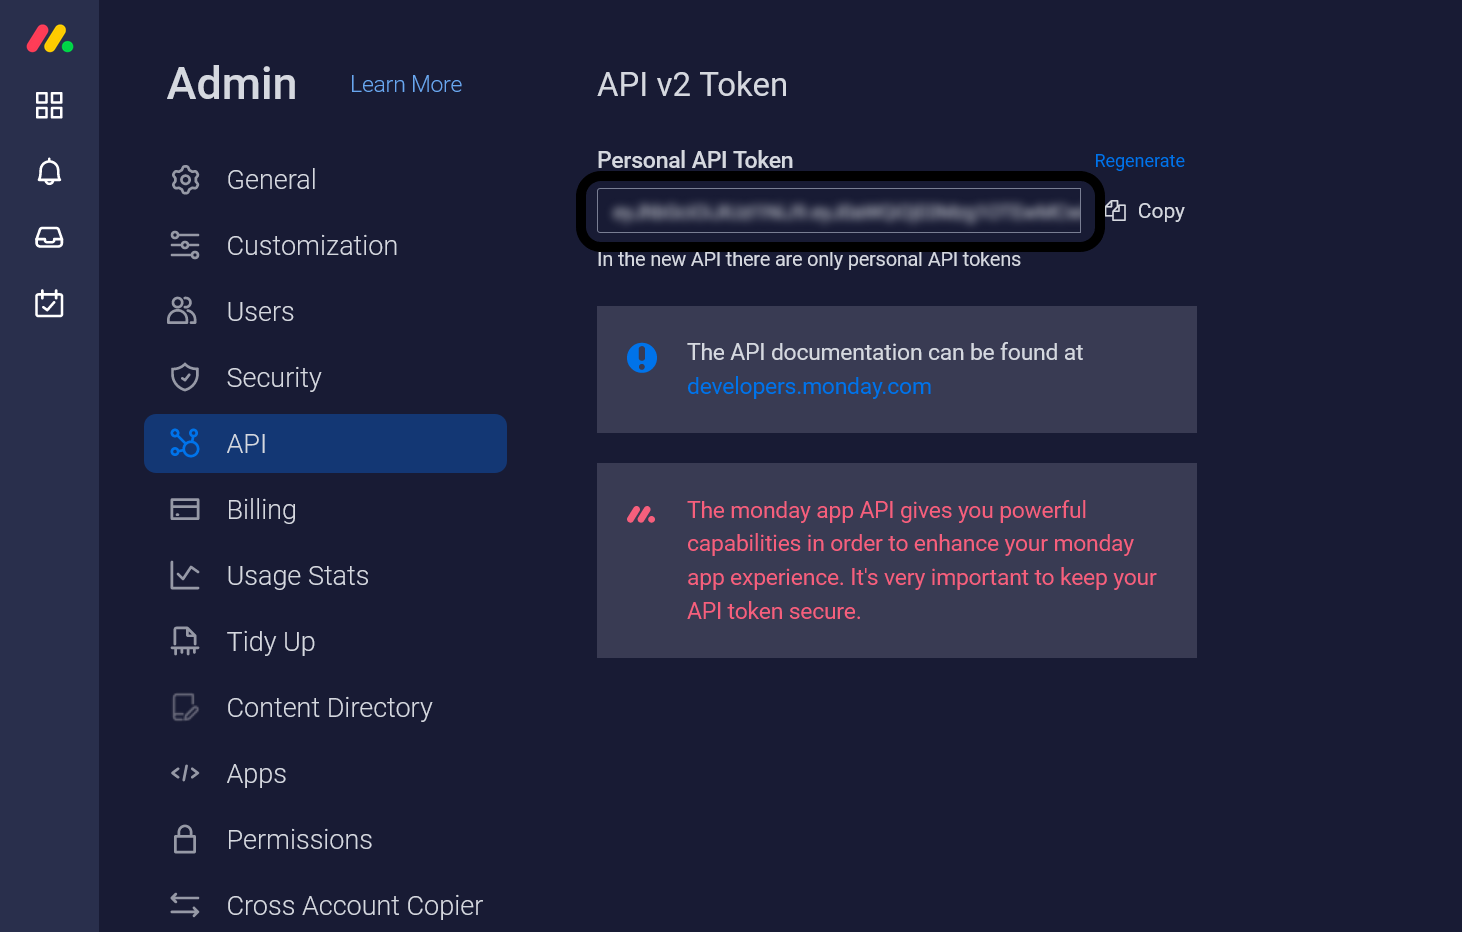Click the Permissions lock icon
Image resolution: width=1462 pixels, height=932 pixels.
(185, 839)
